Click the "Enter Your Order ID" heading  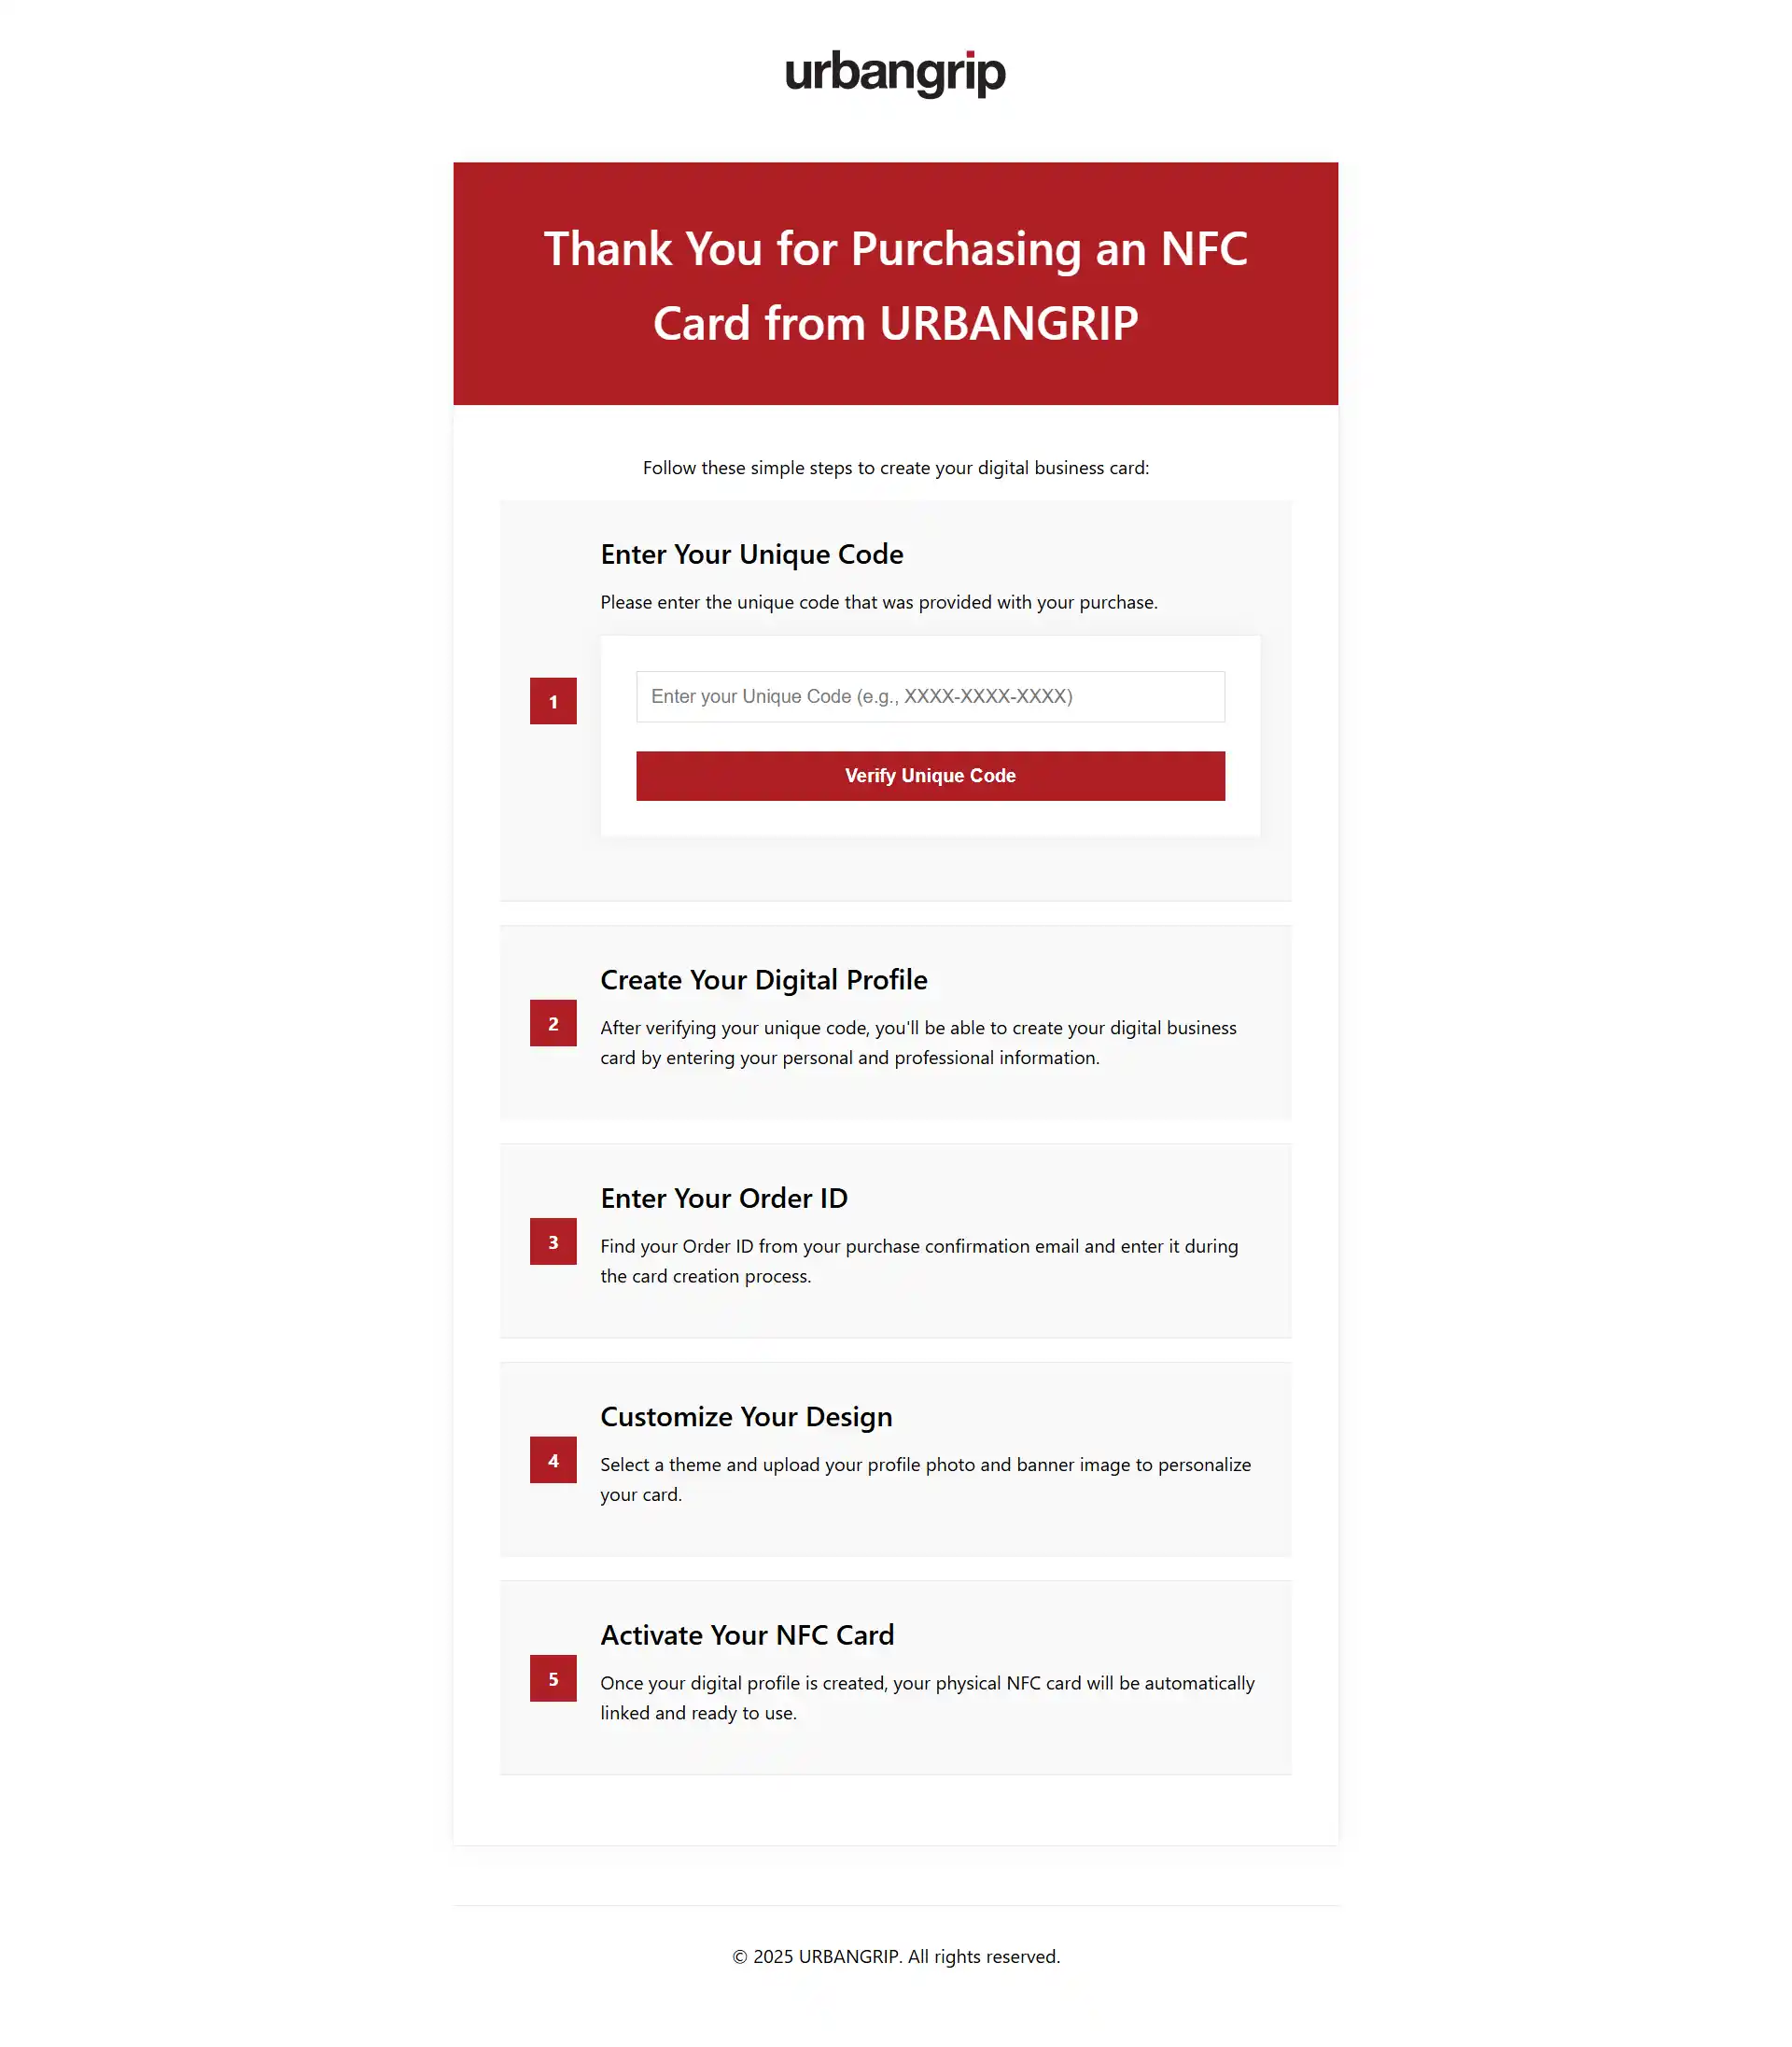pyautogui.click(x=723, y=1198)
